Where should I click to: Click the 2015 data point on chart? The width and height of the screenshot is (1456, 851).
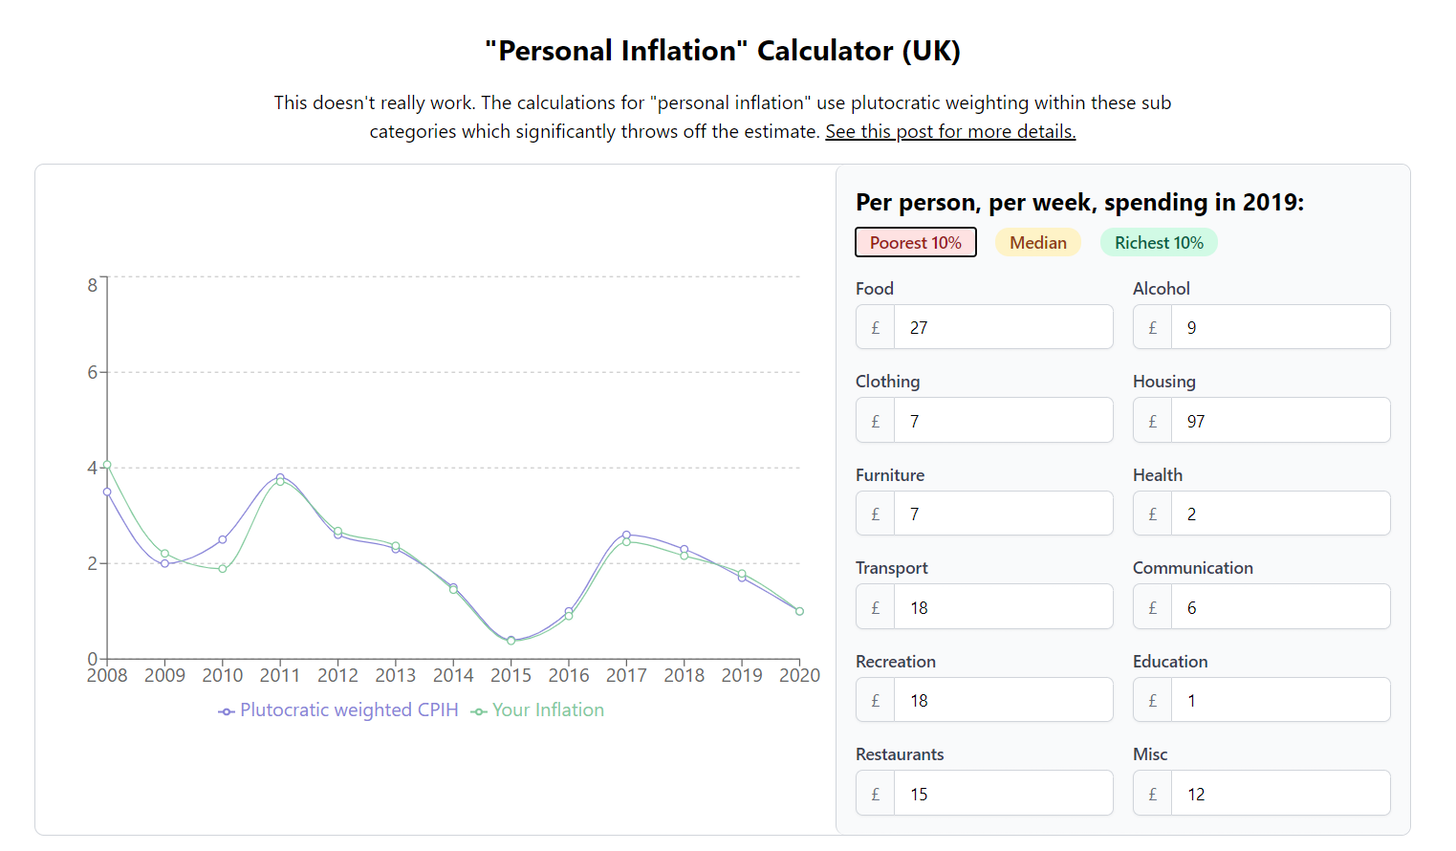point(511,640)
